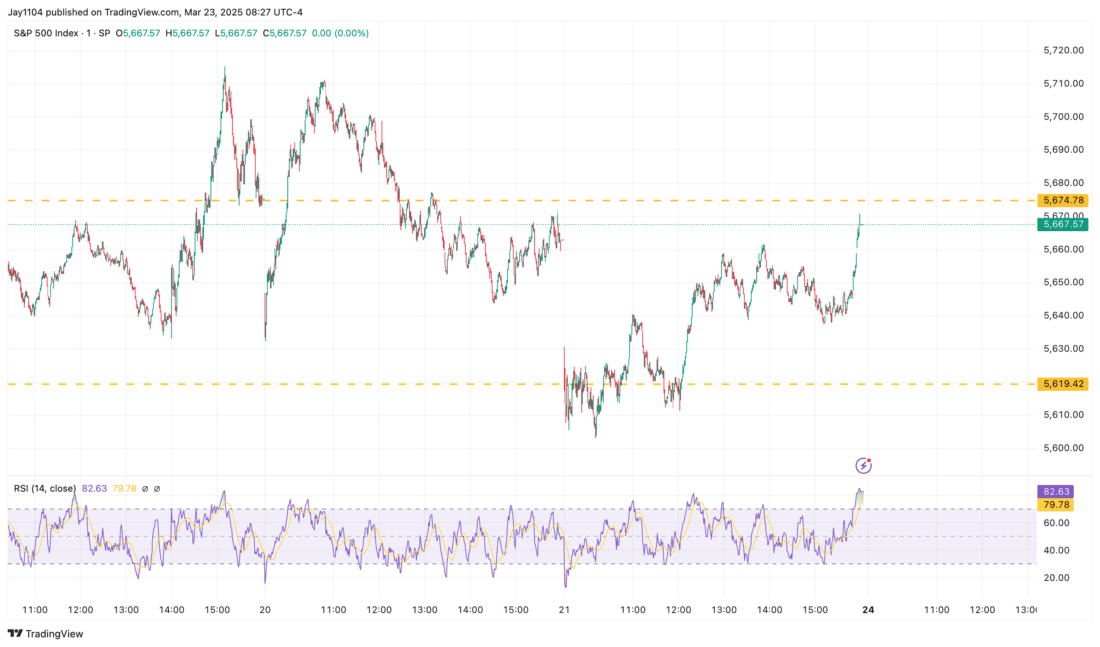Click the 5,600.00 level on price axis
The image size is (1100, 647).
(x=1063, y=448)
